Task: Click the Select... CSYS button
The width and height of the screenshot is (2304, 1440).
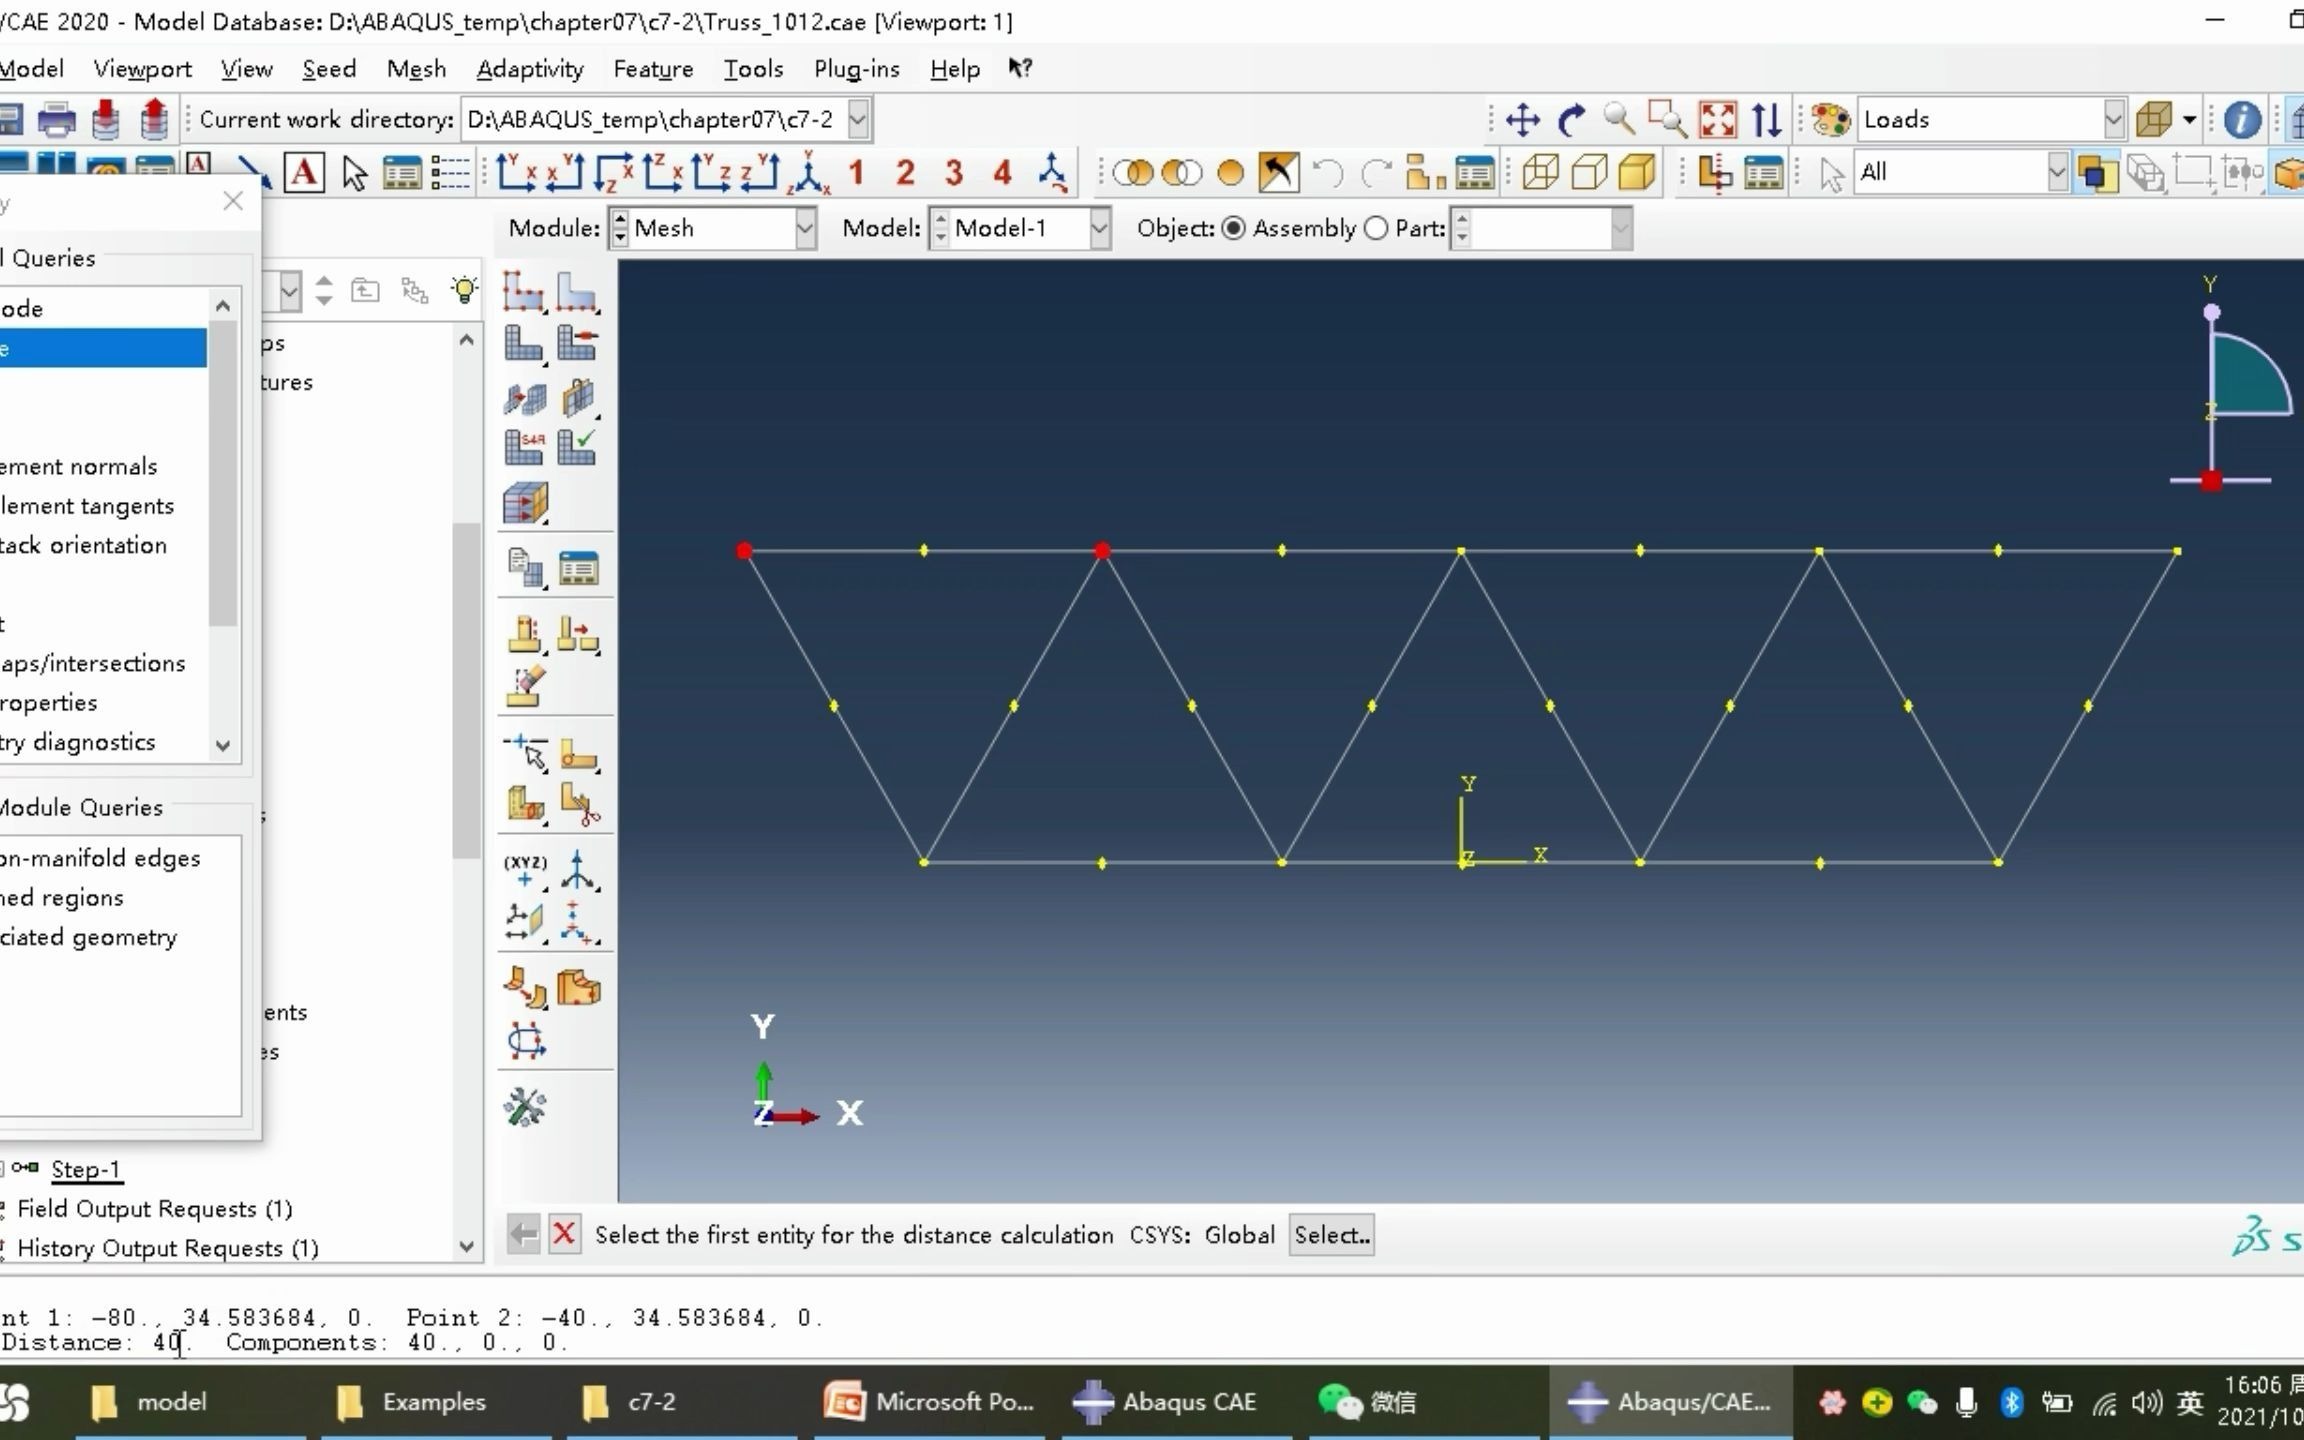Action: [x=1331, y=1235]
